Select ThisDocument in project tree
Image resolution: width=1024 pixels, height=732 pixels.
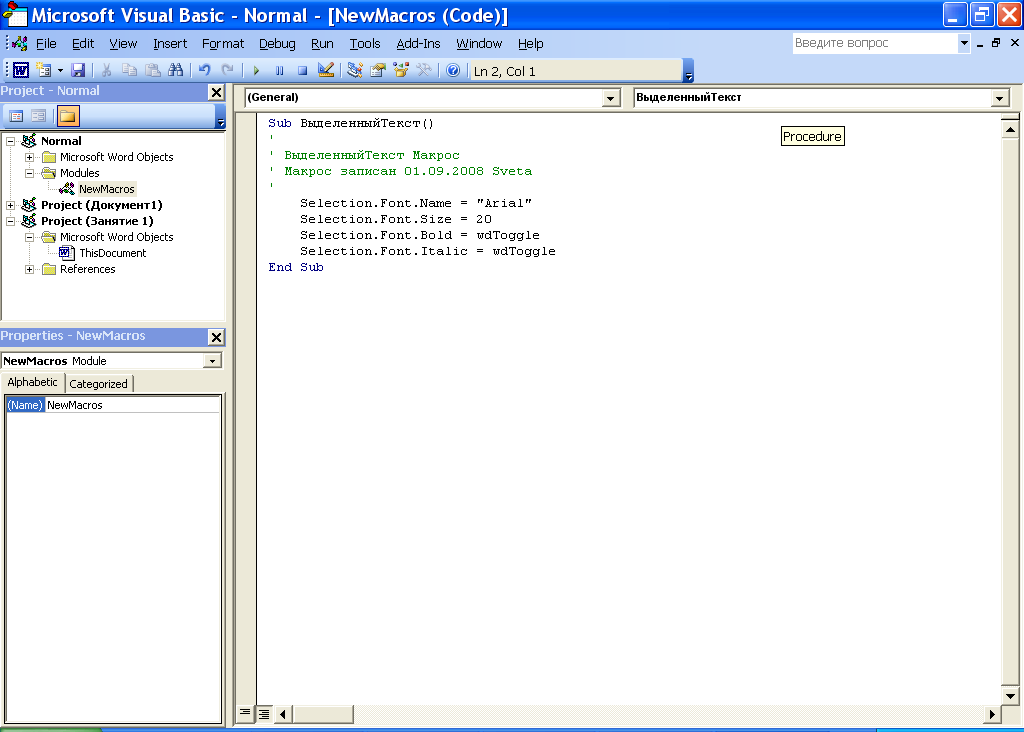point(112,253)
